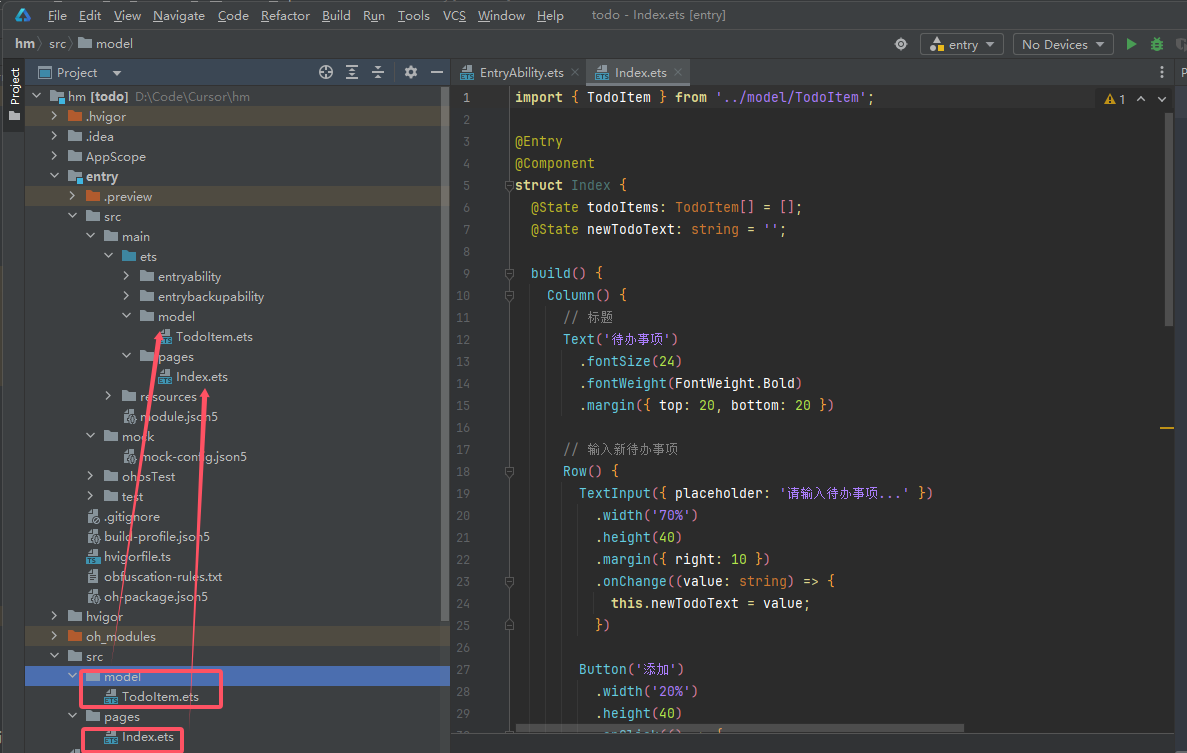Viewport: 1187px width, 753px height.
Task: Click the Debug bug icon
Action: 1157,44
